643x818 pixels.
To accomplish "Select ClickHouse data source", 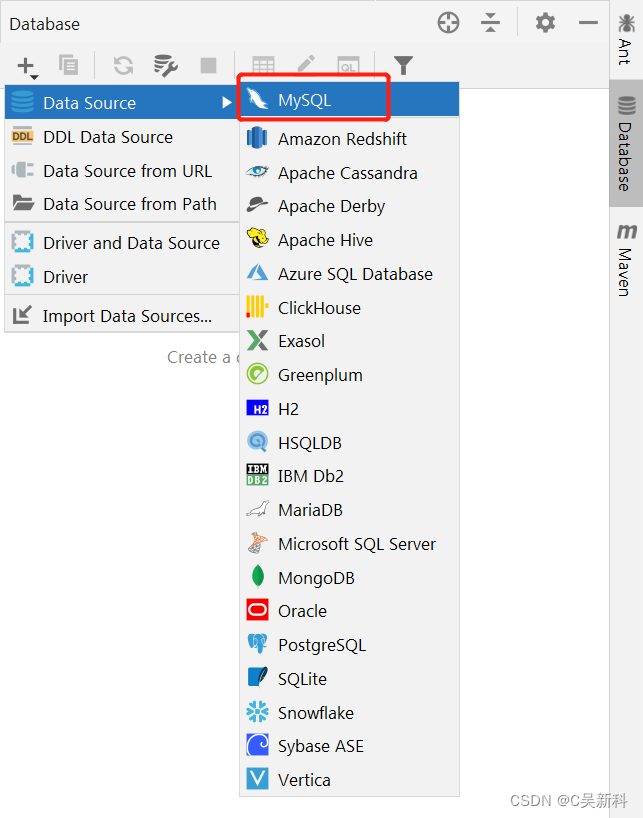I will click(x=349, y=308).
